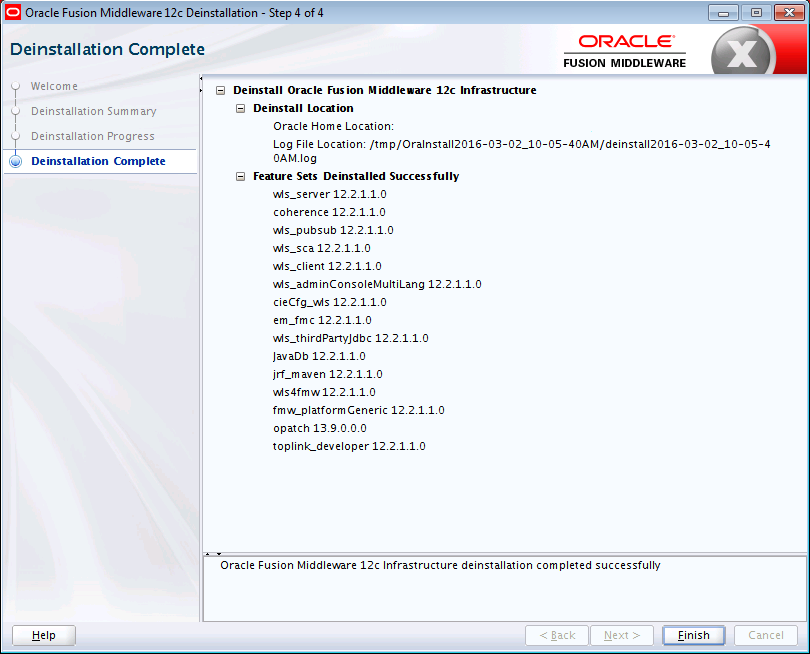Click Feature Sets Deinstalled Successfully heading text
Viewport: 810px width, 654px height.
[356, 177]
